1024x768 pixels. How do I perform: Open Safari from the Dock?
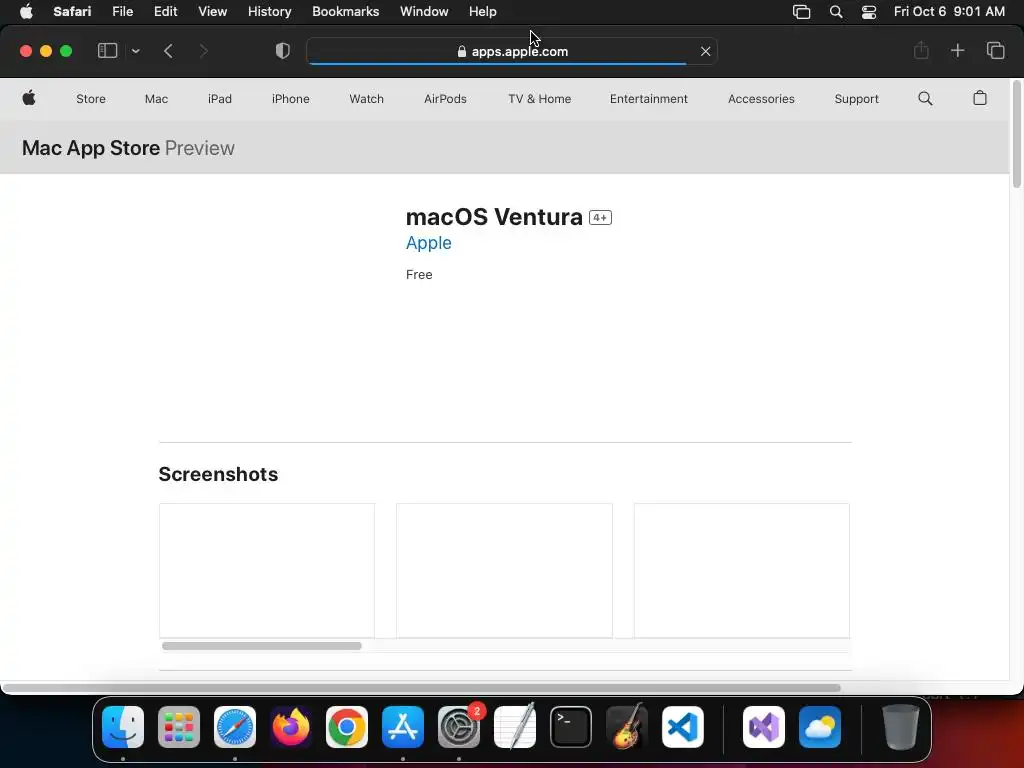(234, 727)
